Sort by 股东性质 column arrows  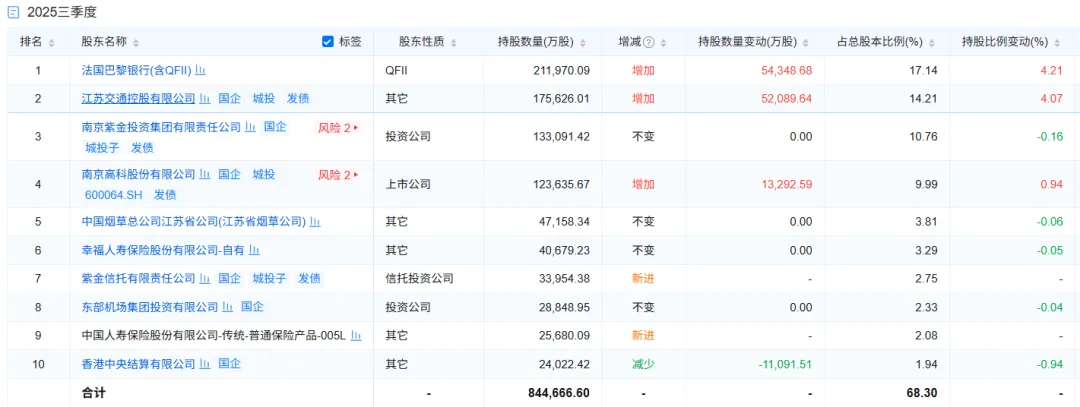[454, 43]
